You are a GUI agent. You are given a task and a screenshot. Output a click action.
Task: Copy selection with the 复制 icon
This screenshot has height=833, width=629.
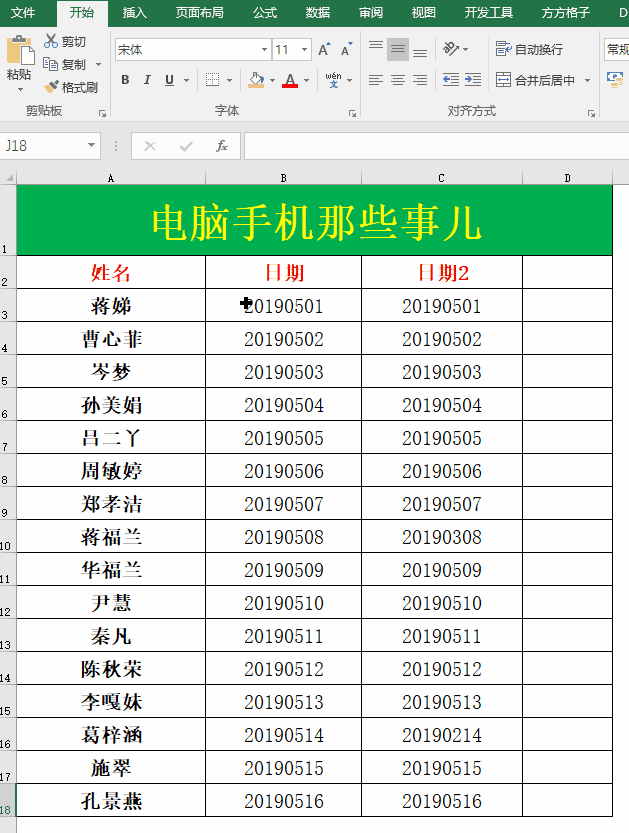click(x=50, y=64)
